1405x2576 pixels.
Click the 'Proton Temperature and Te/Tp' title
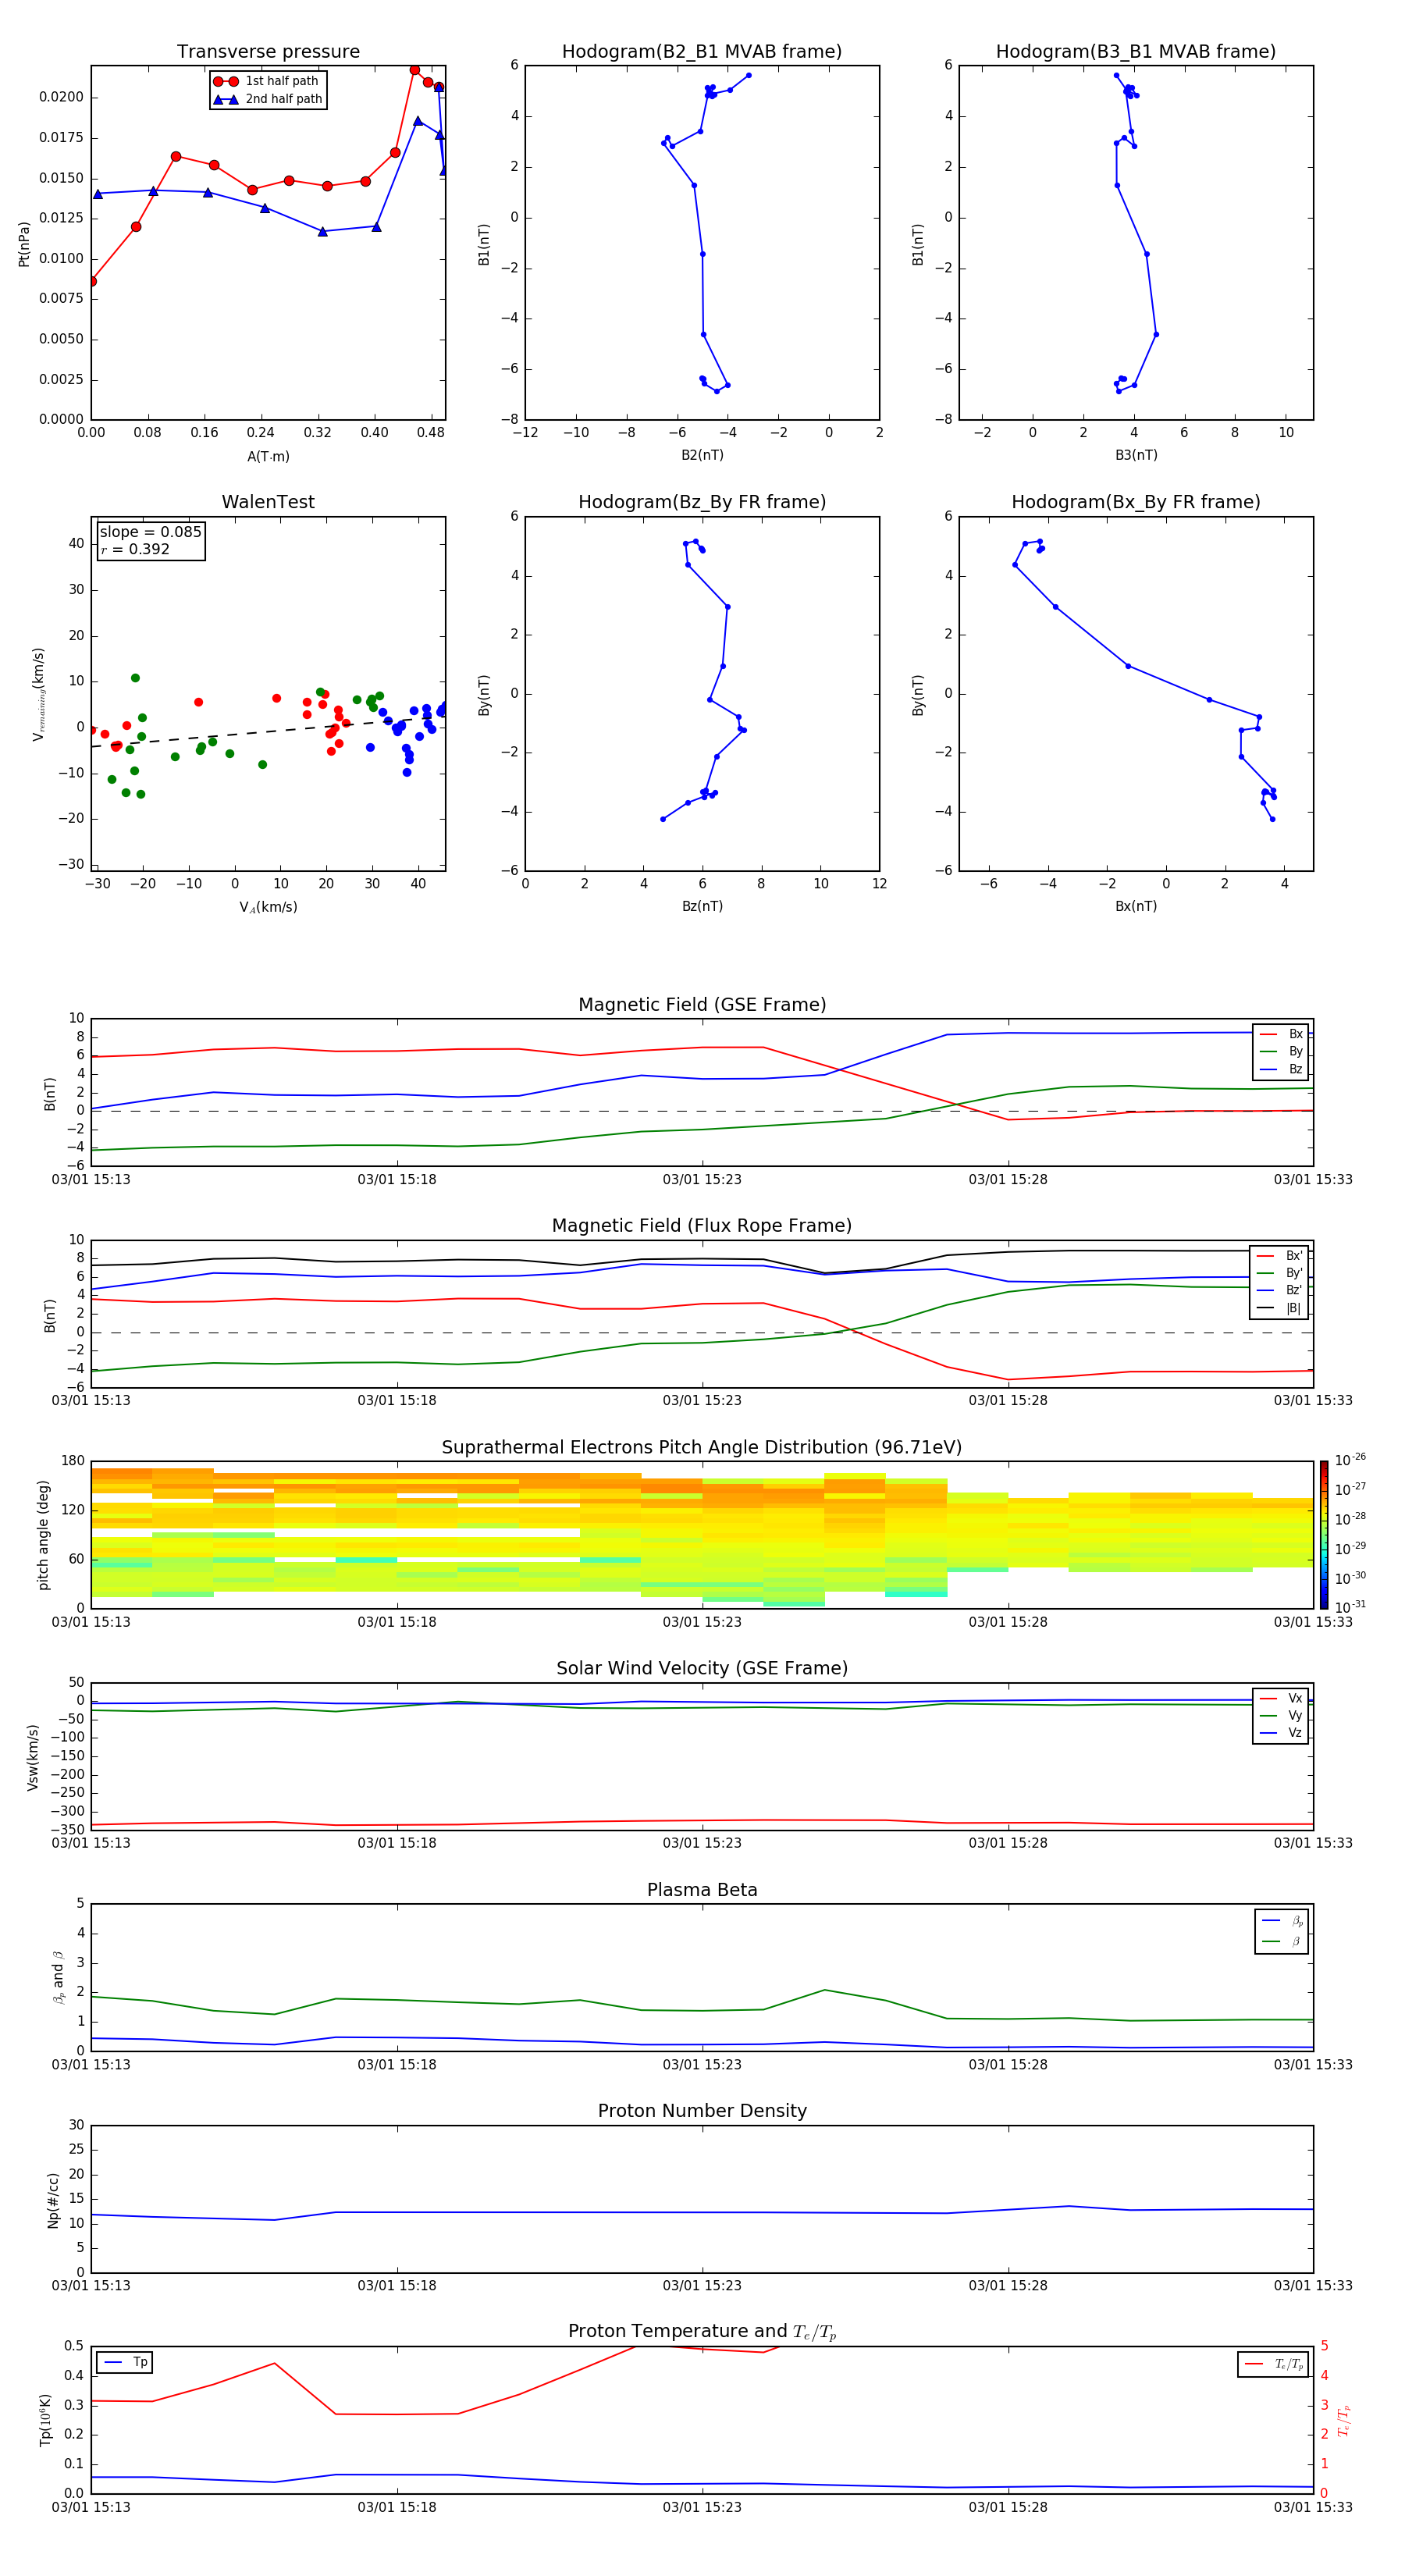pyautogui.click(x=702, y=2331)
